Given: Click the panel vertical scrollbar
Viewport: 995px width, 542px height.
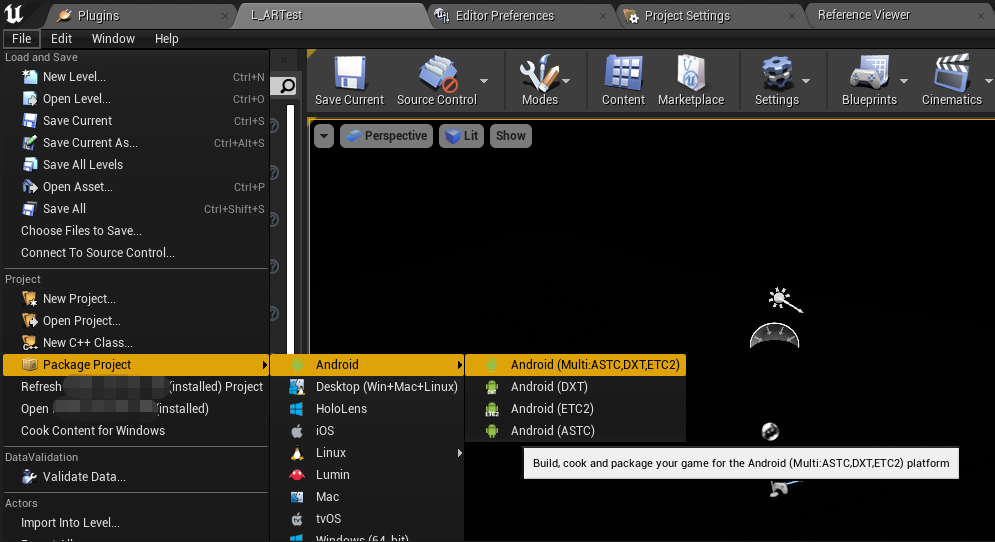Looking at the screenshot, I should tap(291, 228).
